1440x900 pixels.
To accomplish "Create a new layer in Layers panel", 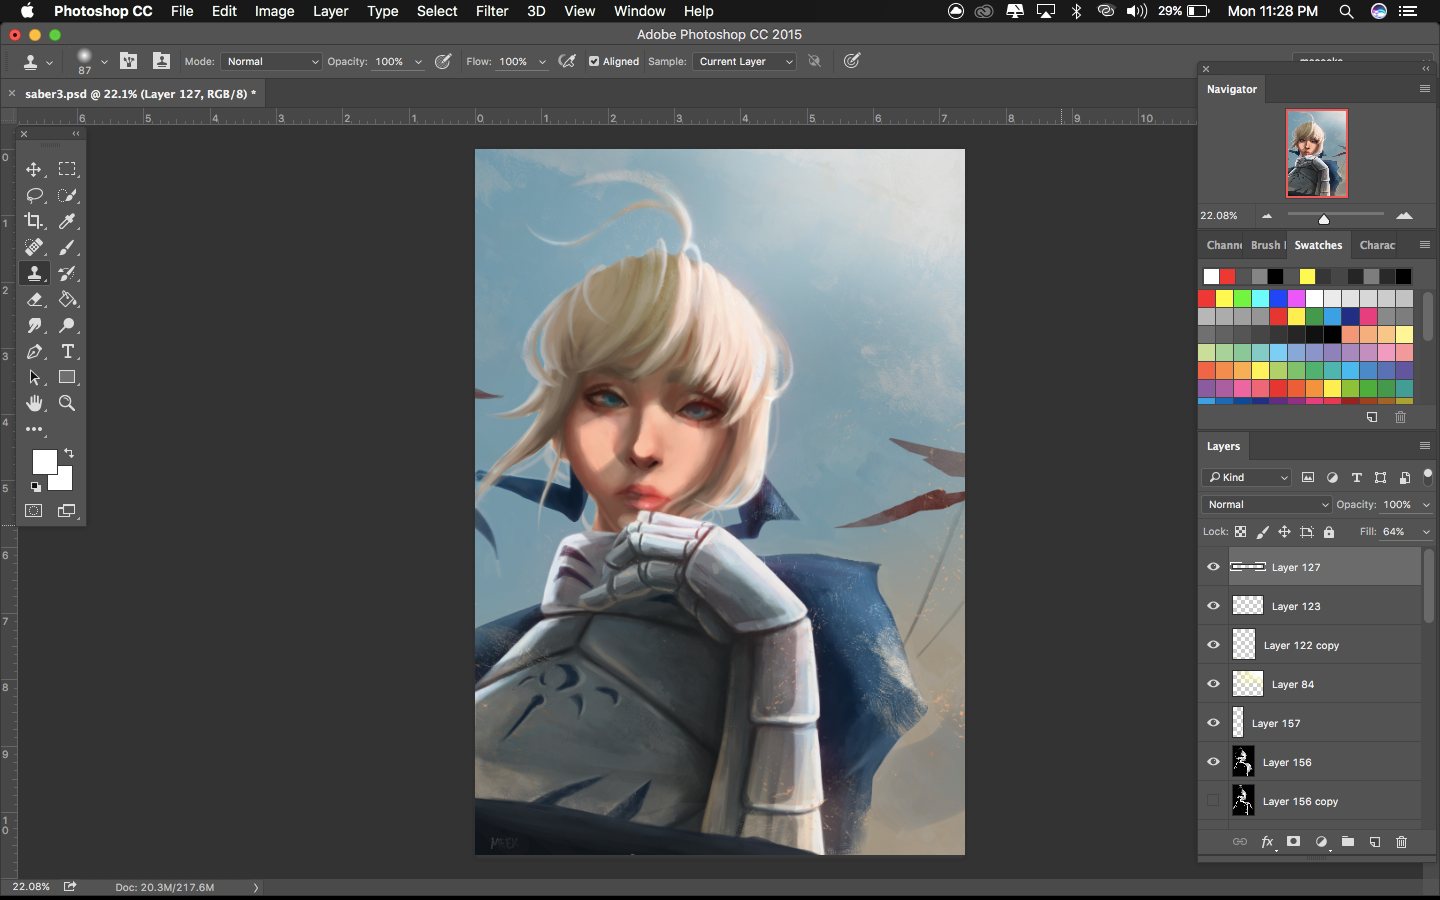I will pyautogui.click(x=1375, y=842).
